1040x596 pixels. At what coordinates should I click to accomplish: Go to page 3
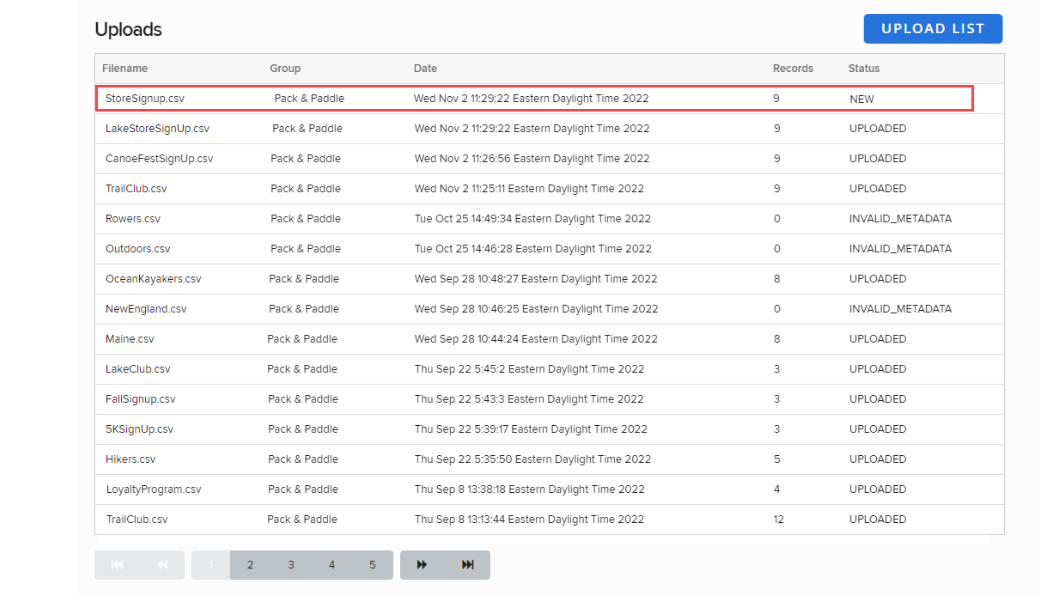pos(291,565)
